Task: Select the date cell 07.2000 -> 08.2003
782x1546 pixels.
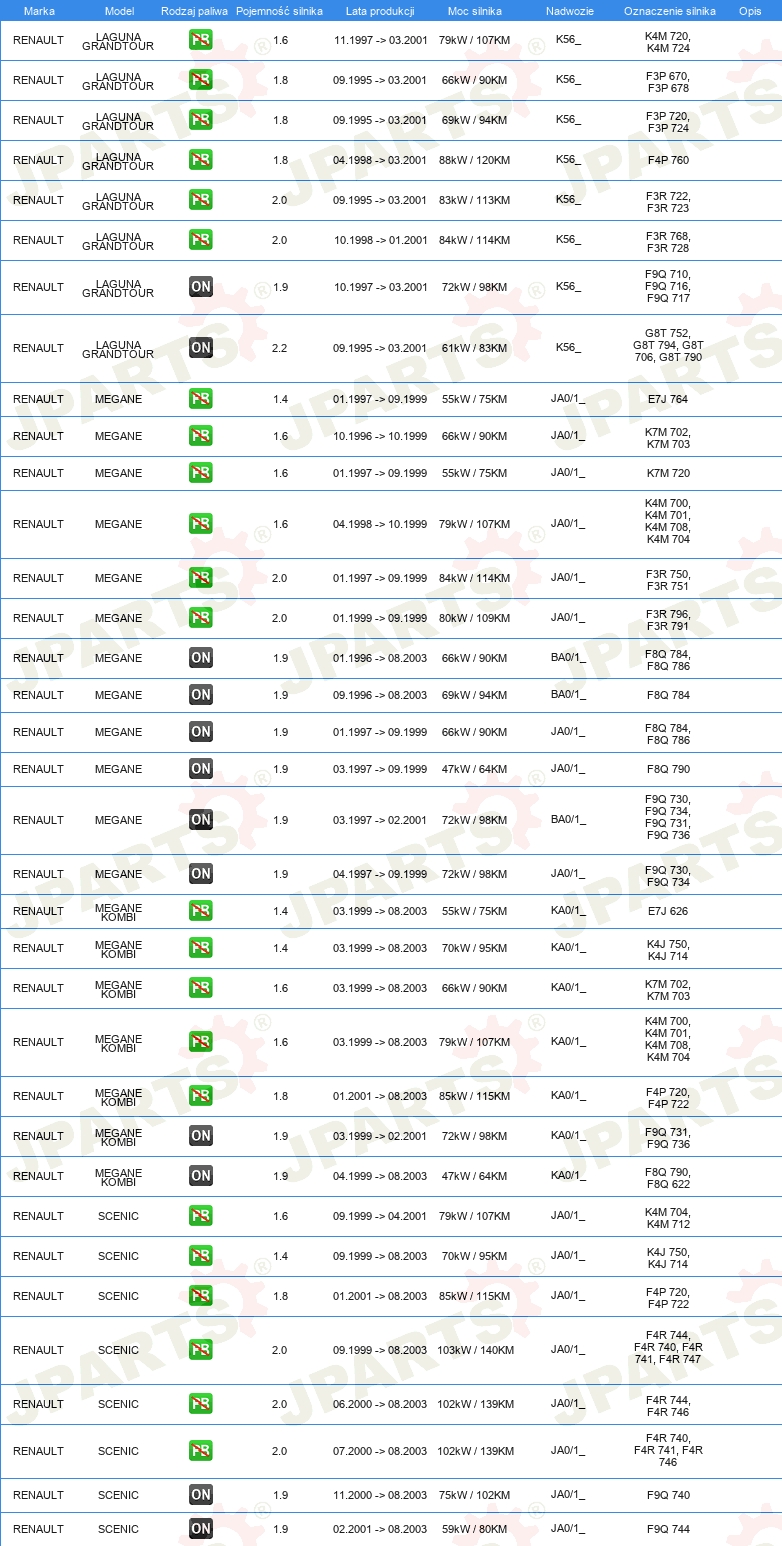Action: click(x=380, y=1451)
